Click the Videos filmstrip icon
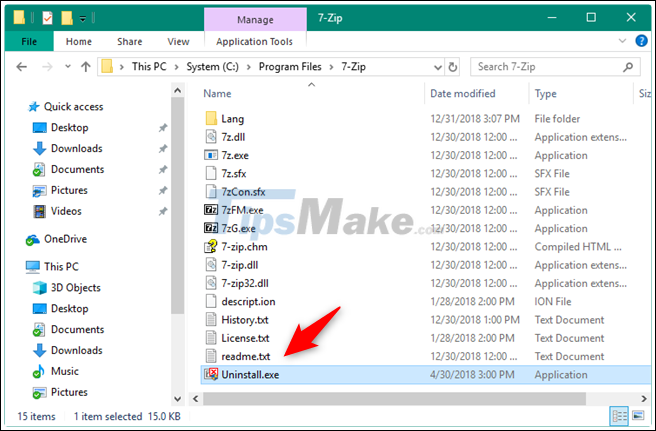The width and height of the screenshot is (656, 431). pos(40,211)
